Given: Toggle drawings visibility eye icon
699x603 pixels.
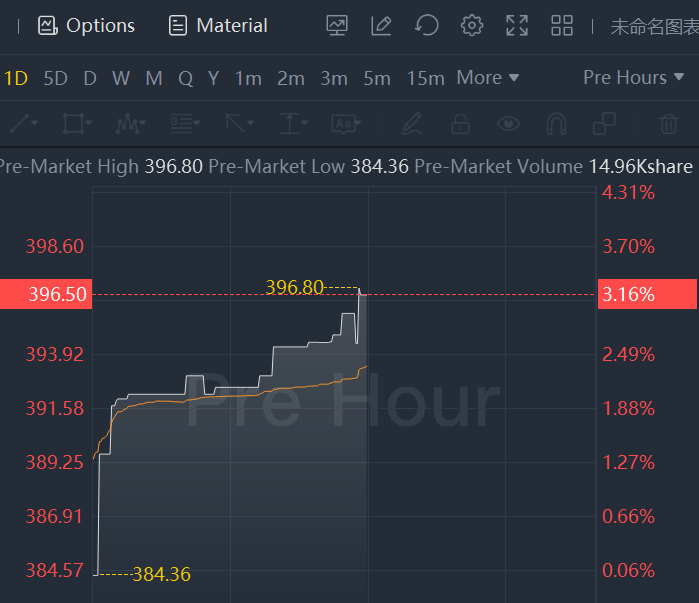Looking at the screenshot, I should pos(509,124).
